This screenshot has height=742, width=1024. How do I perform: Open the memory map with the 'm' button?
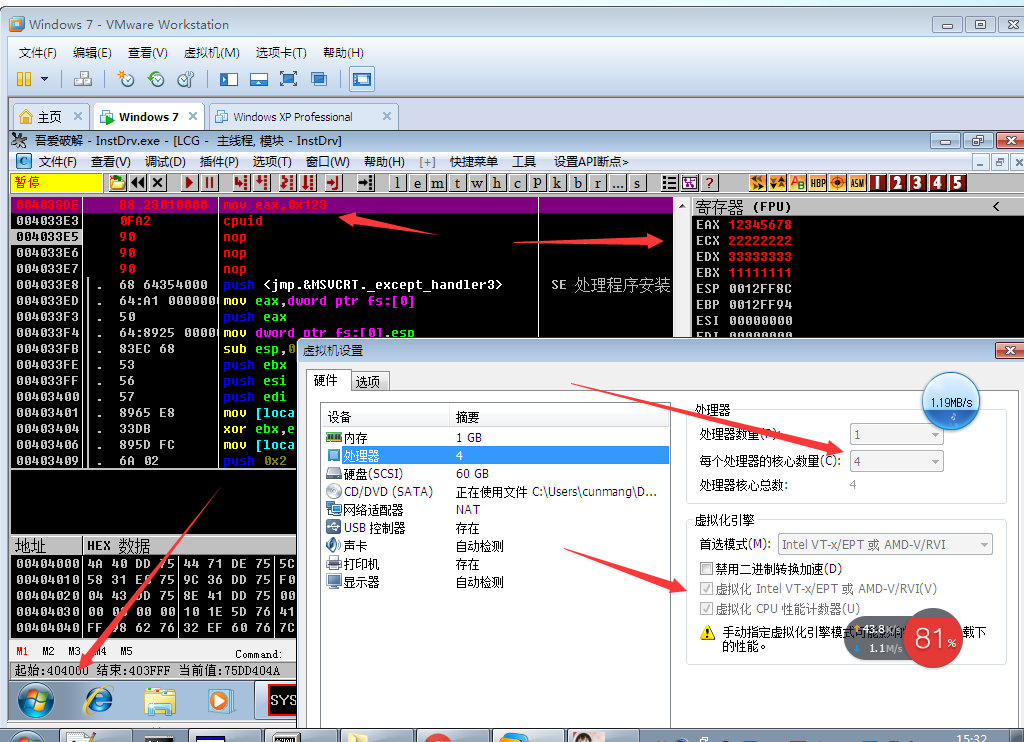tap(437, 183)
